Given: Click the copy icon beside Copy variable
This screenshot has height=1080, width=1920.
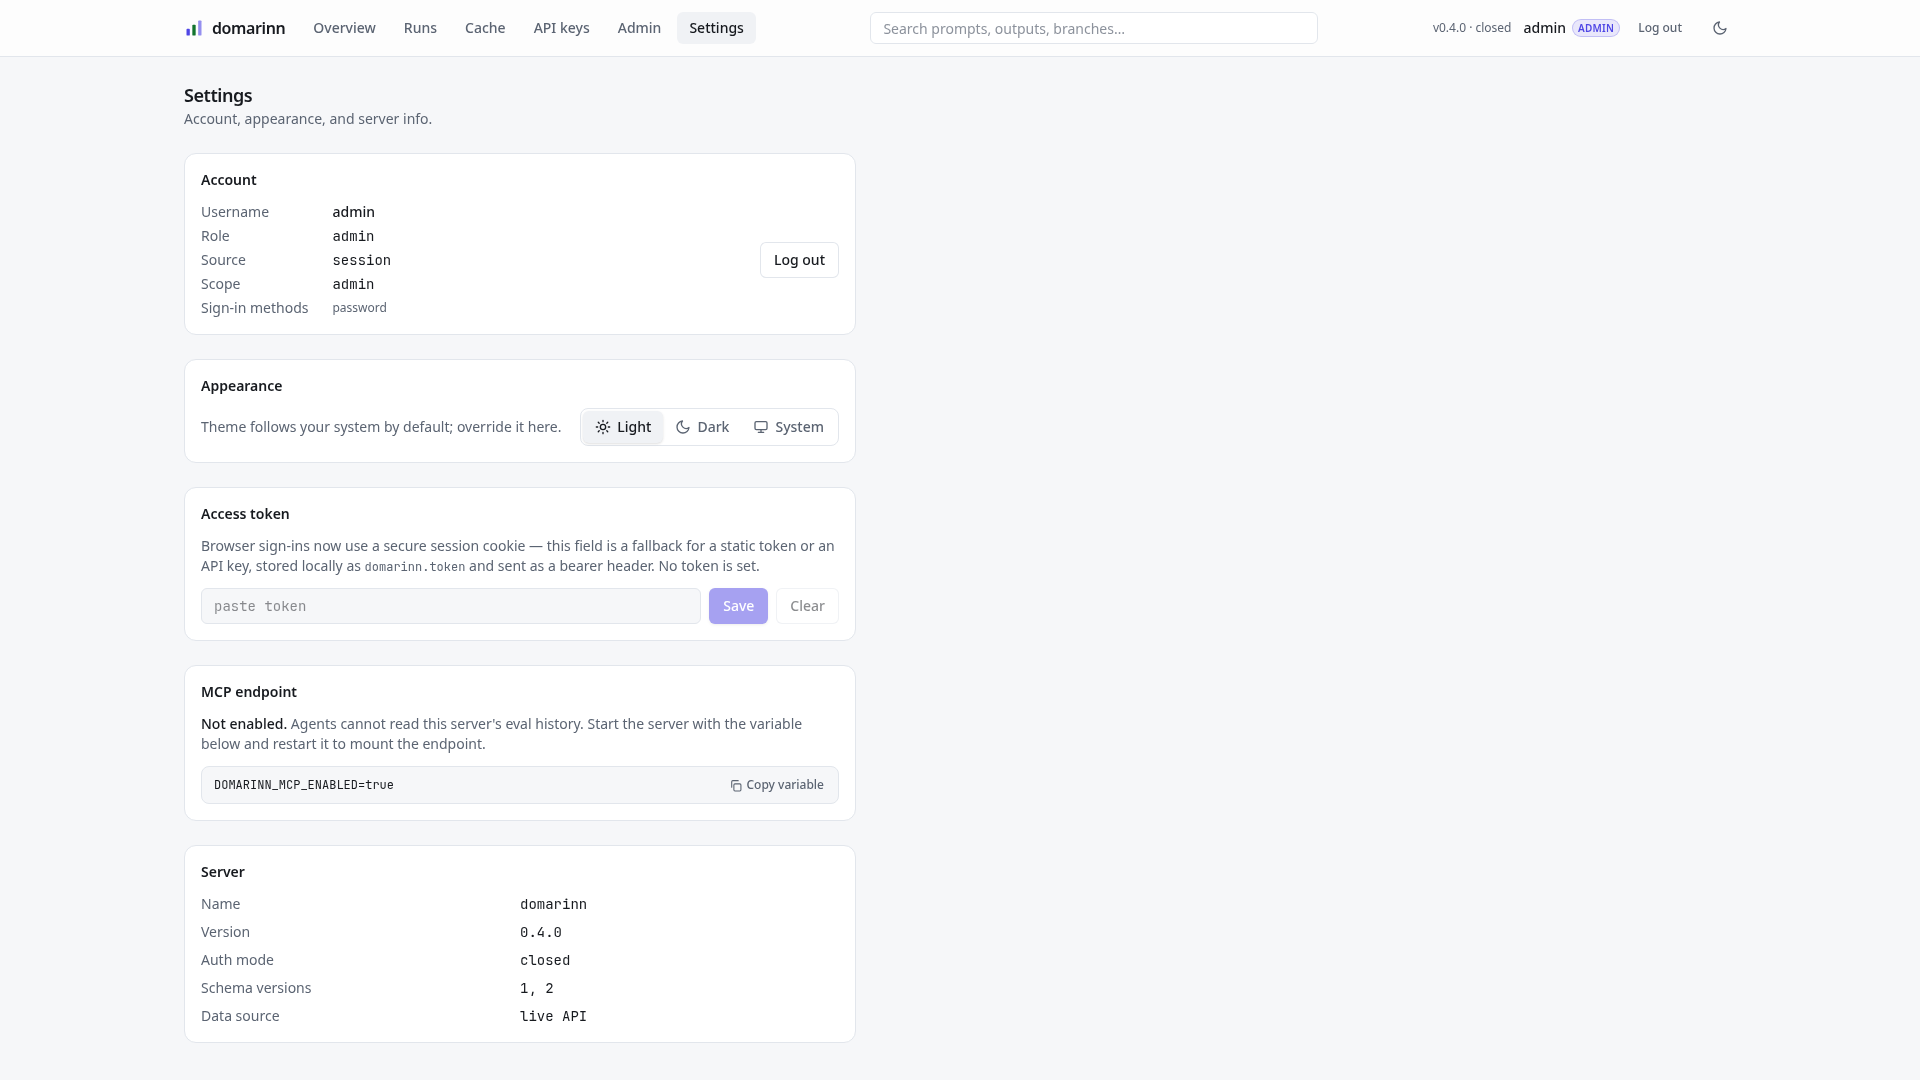Looking at the screenshot, I should 736,786.
